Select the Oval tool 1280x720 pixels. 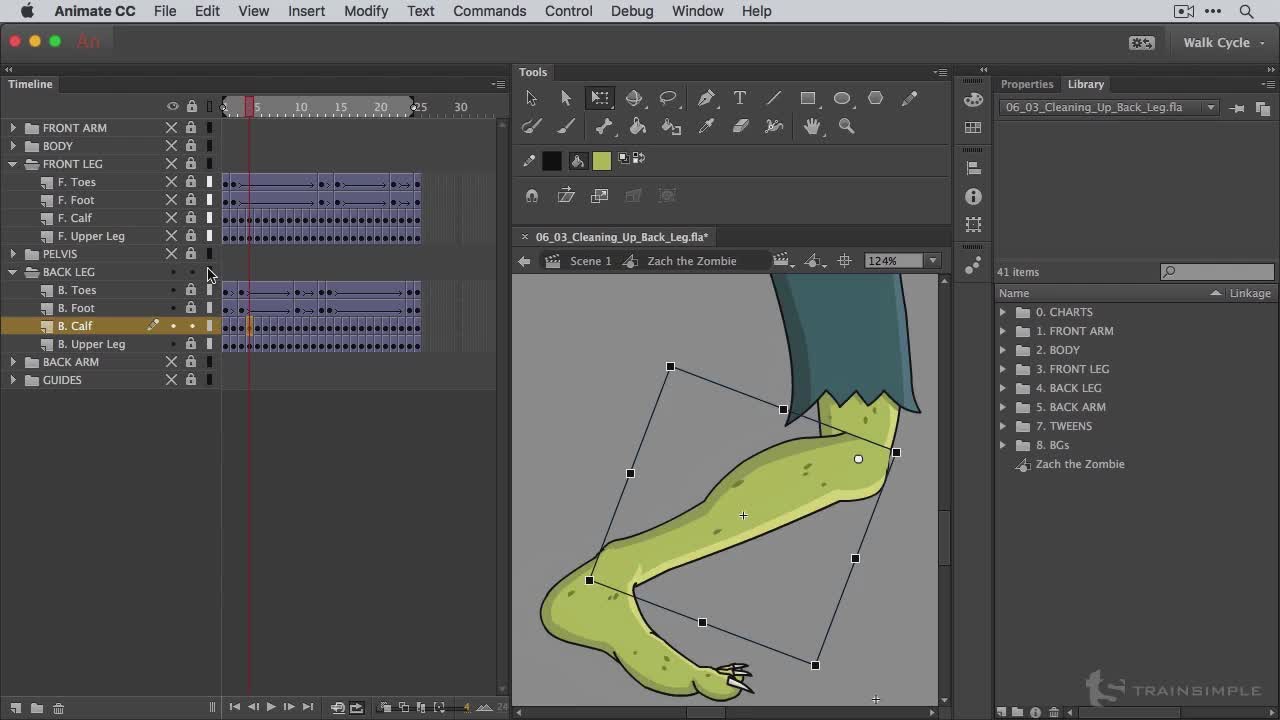tap(842, 98)
